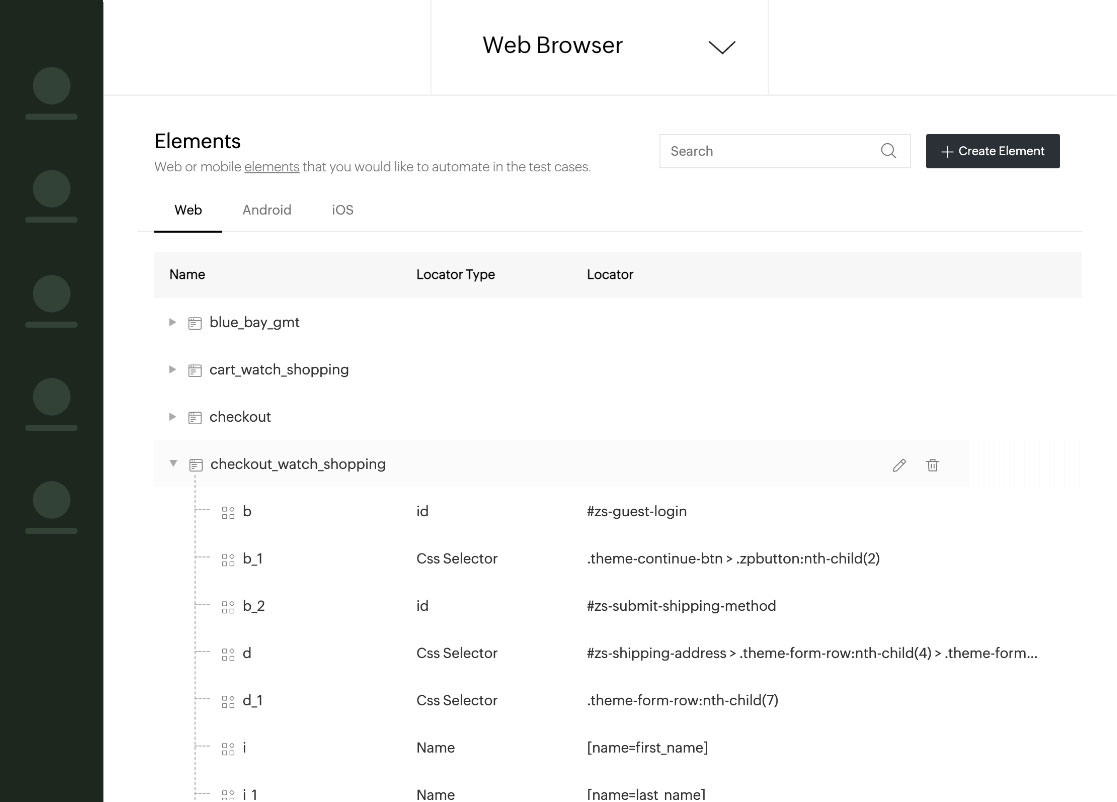Click the Locator column header
1117x802 pixels.
coord(610,274)
